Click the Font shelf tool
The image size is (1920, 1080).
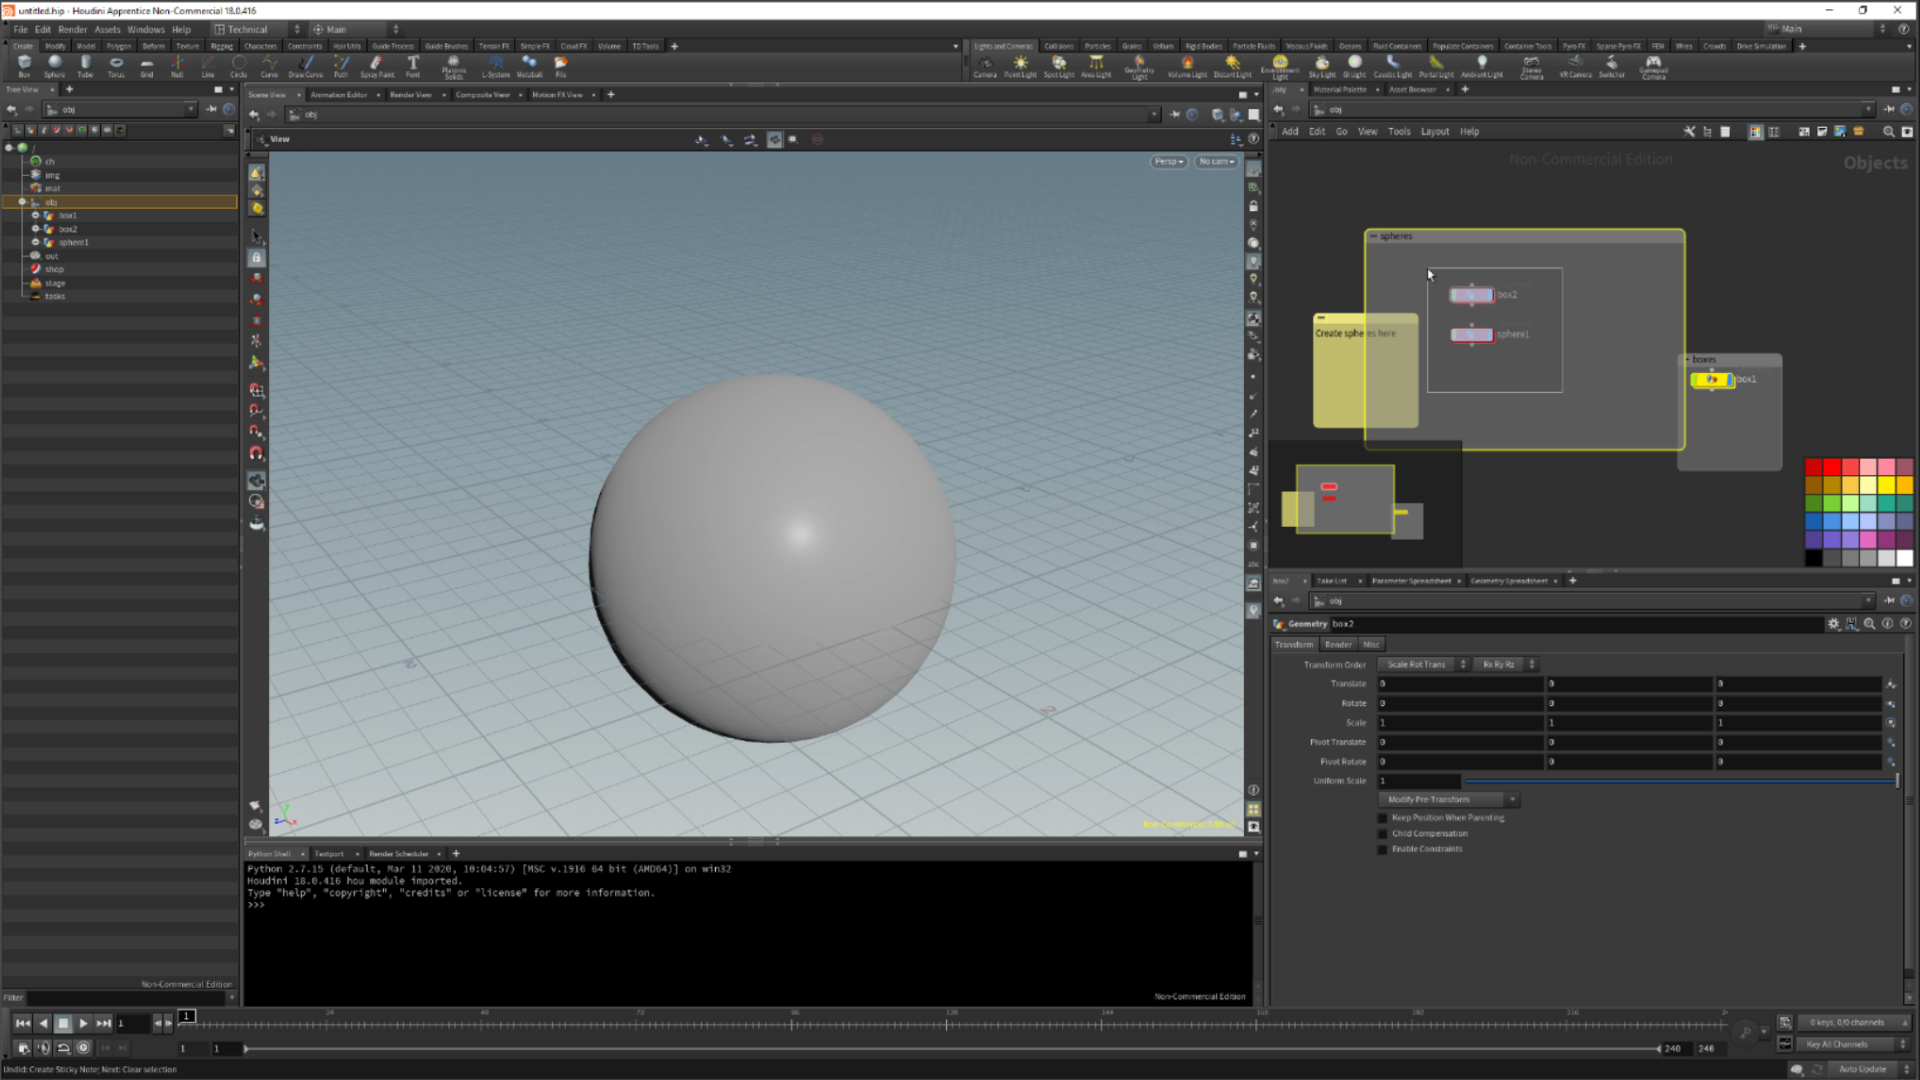point(413,65)
